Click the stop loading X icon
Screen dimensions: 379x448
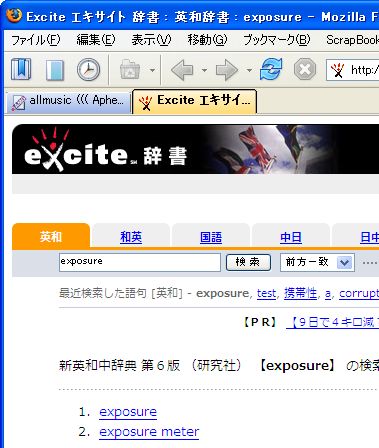click(x=305, y=69)
